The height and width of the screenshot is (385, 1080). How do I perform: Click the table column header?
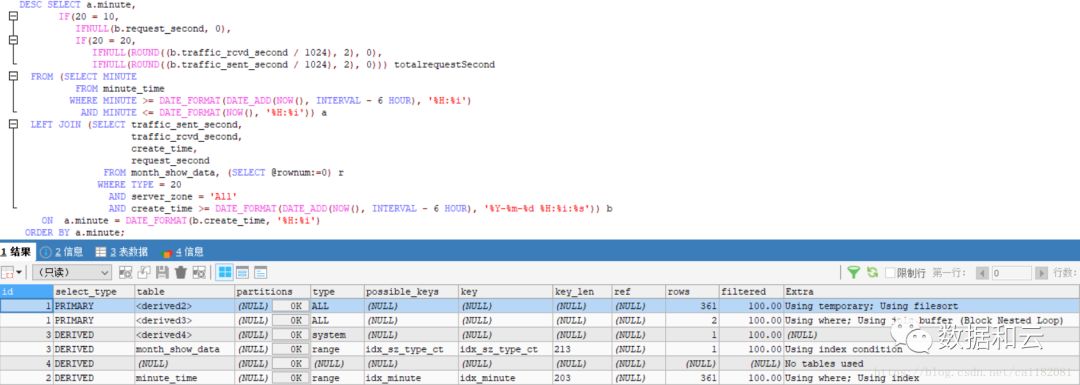184,291
